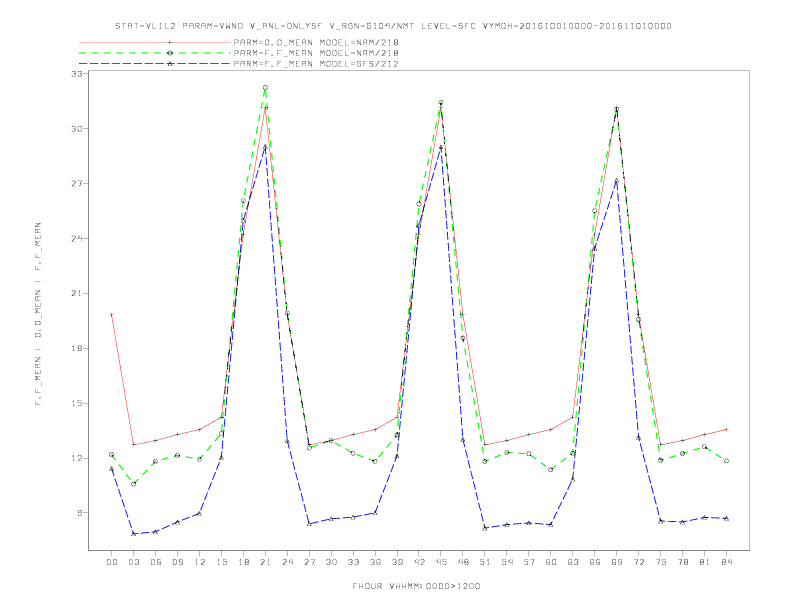
Task: Click the x-axis label FHOUR VHHMM:0000>1200
Action: 416,586
